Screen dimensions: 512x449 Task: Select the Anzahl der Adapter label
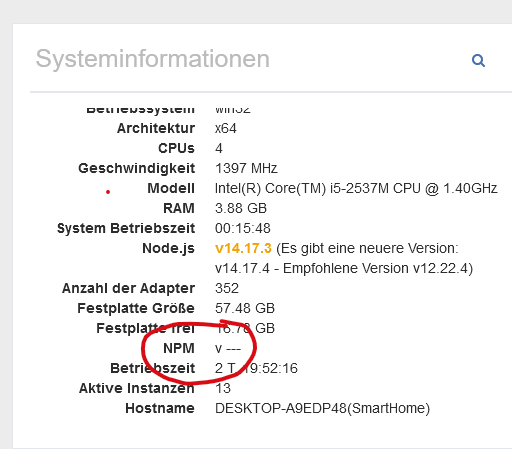(x=128, y=288)
